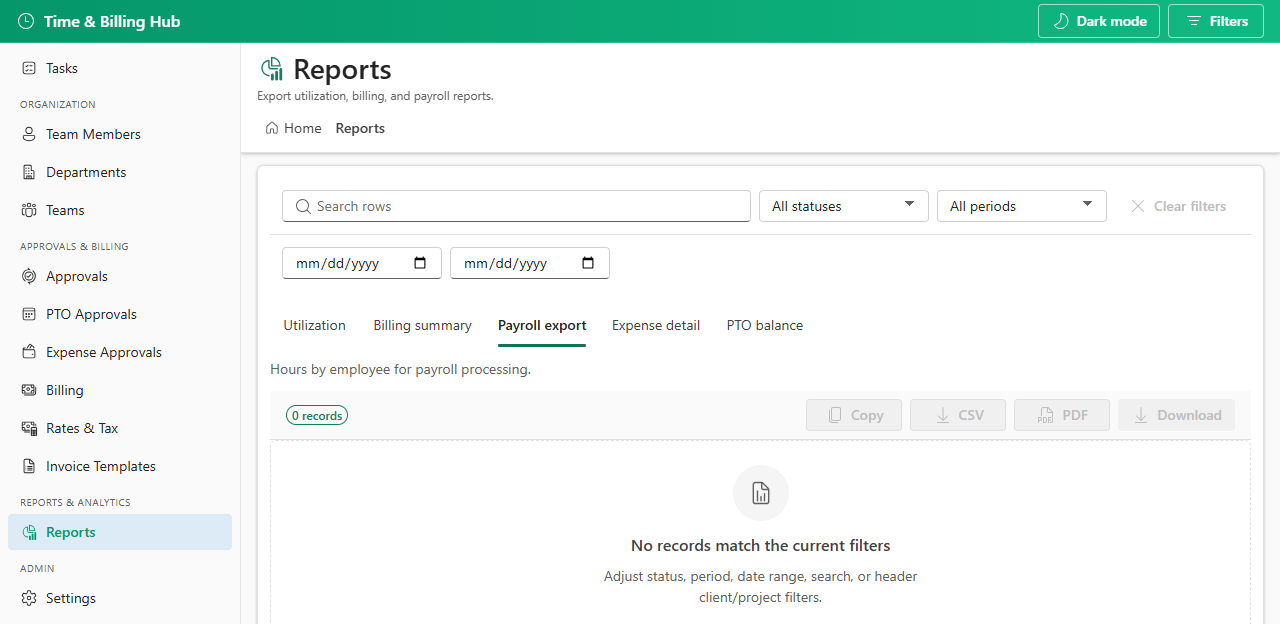Viewport: 1280px width, 624px height.
Task: Switch to the Billing summary tab
Action: [422, 325]
